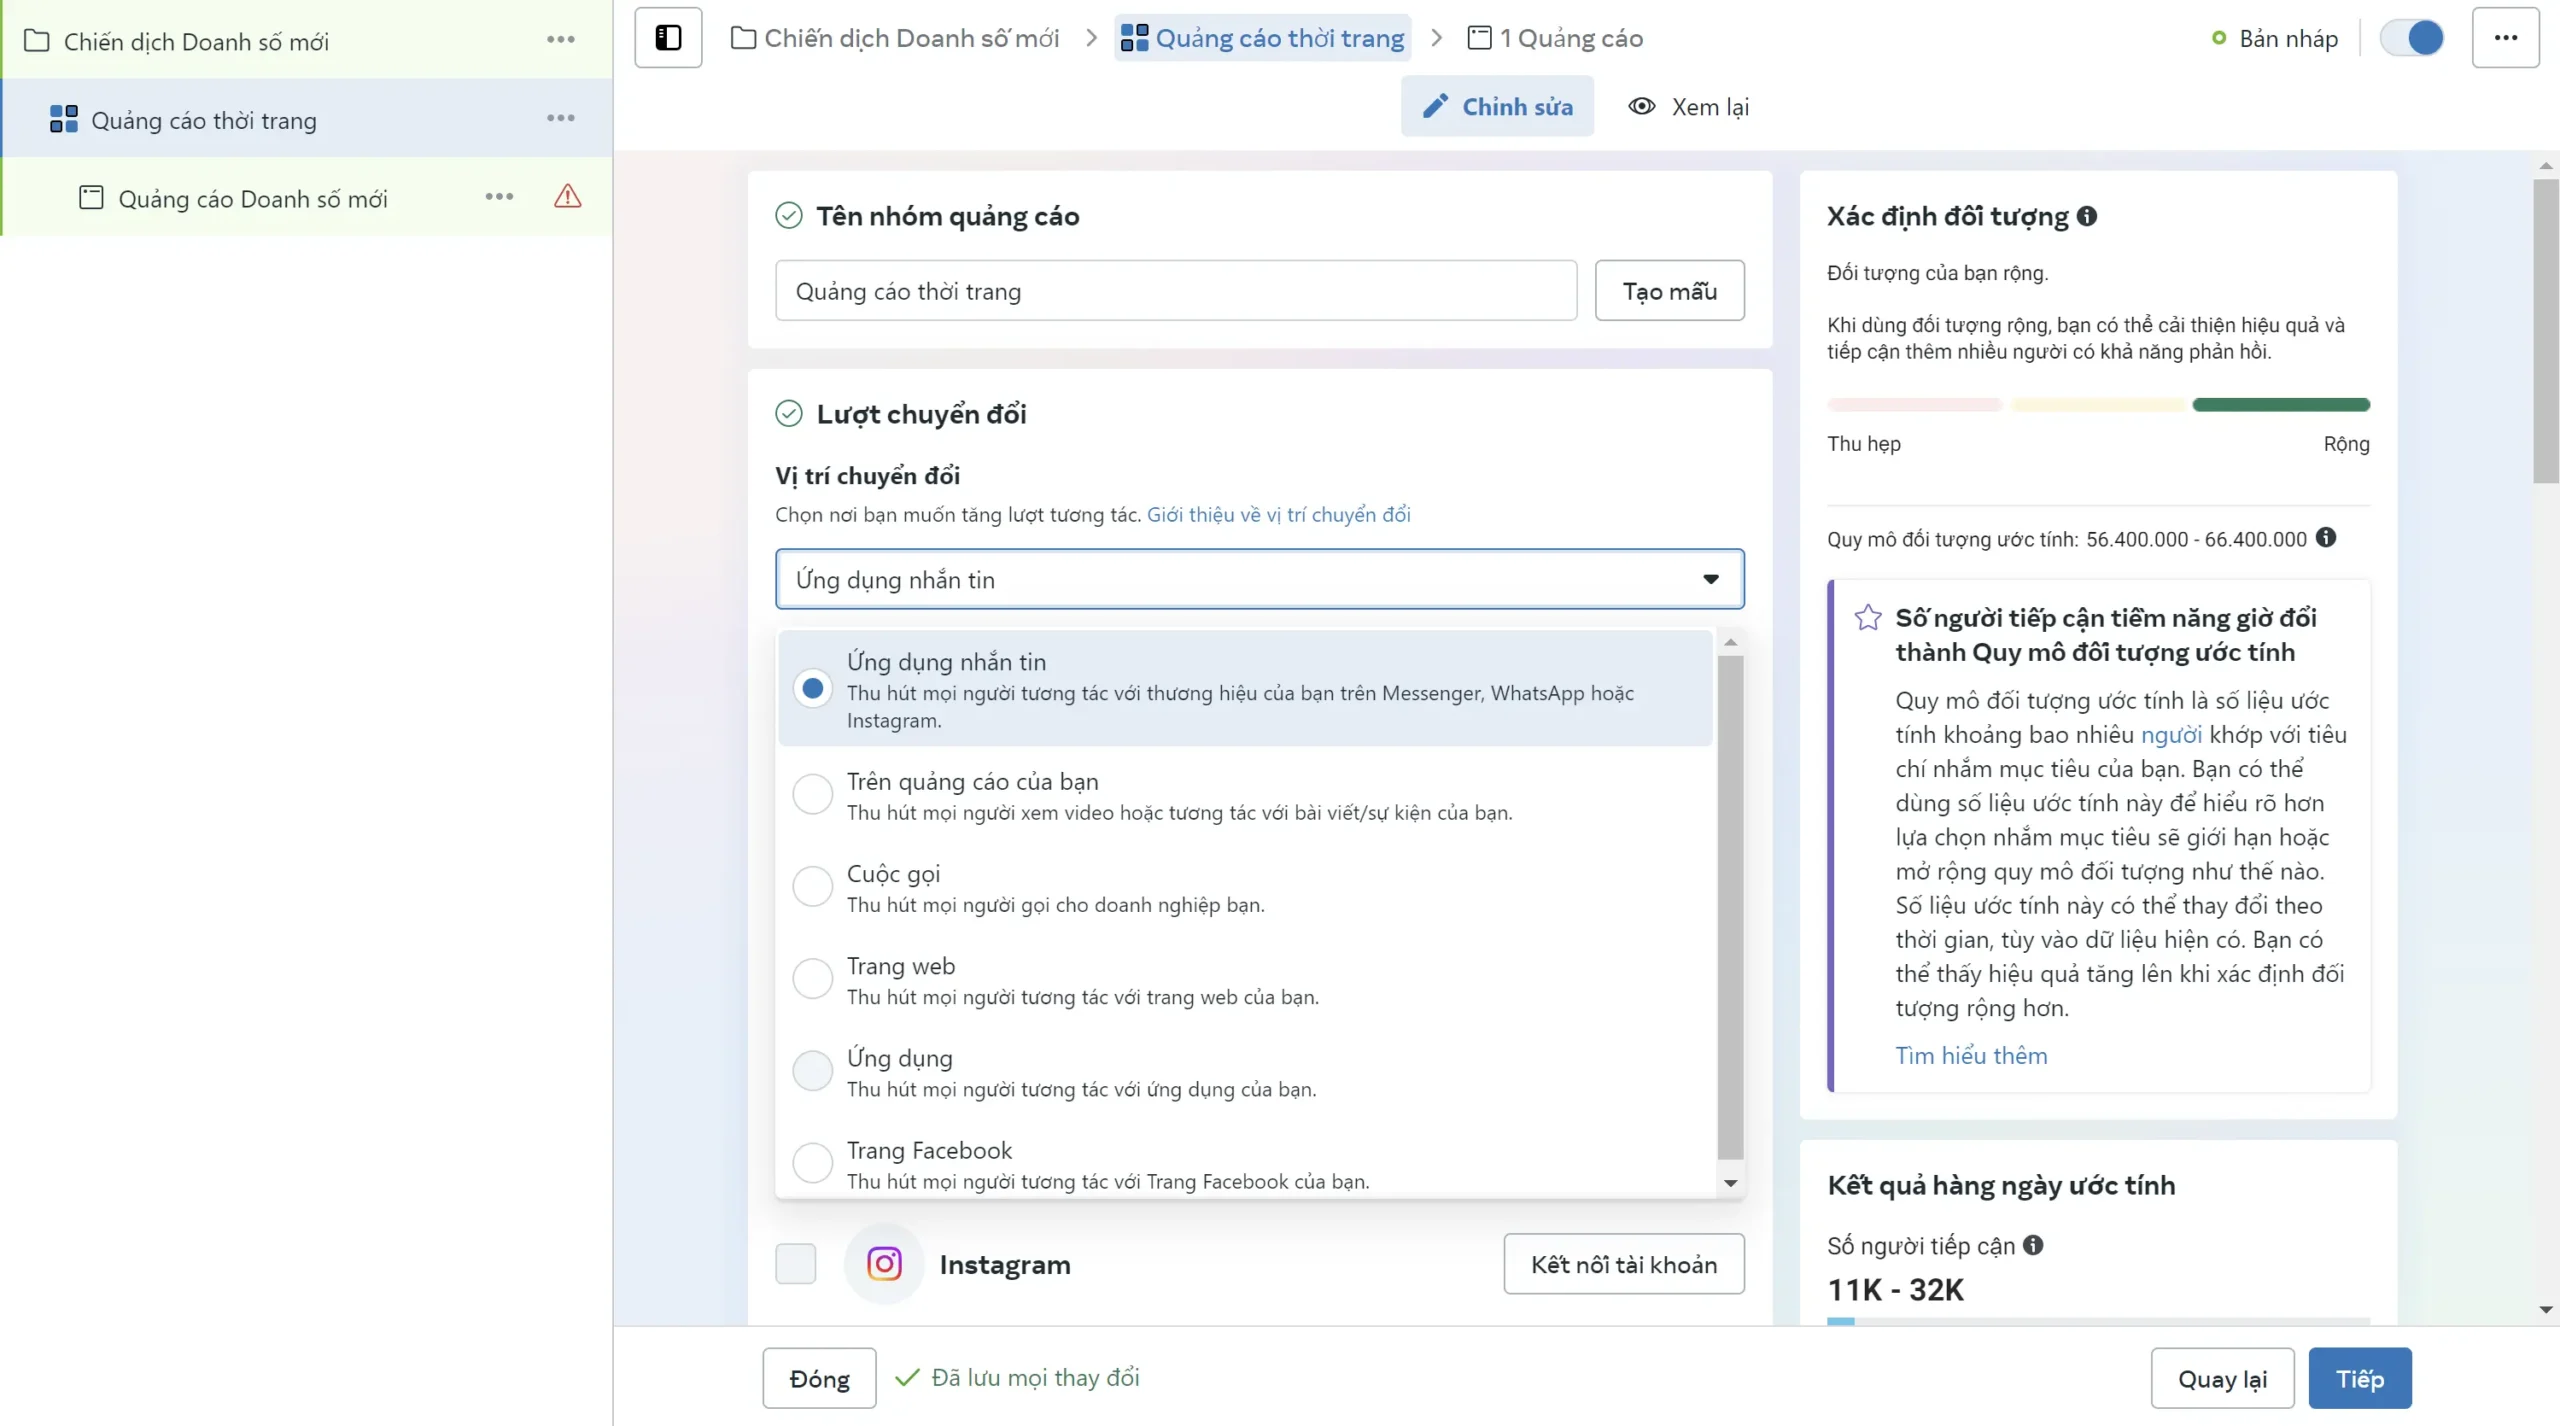Viewport: 2560px width, 1426px height.
Task: Click breadcrumb Chiến dịch Doanh số mới
Action: (x=895, y=38)
